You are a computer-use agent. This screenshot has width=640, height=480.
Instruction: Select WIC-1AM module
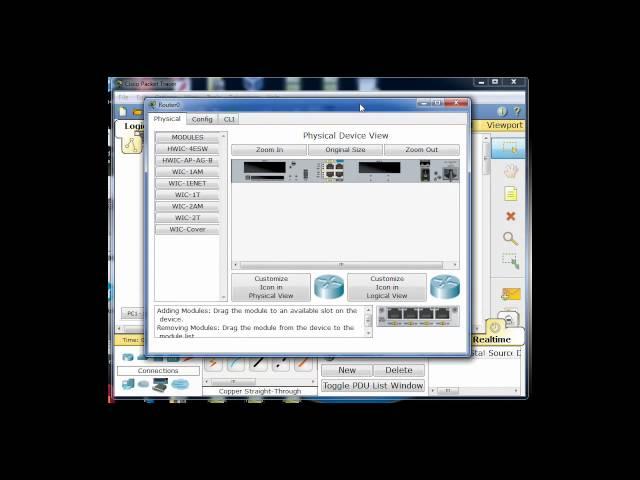click(187, 172)
